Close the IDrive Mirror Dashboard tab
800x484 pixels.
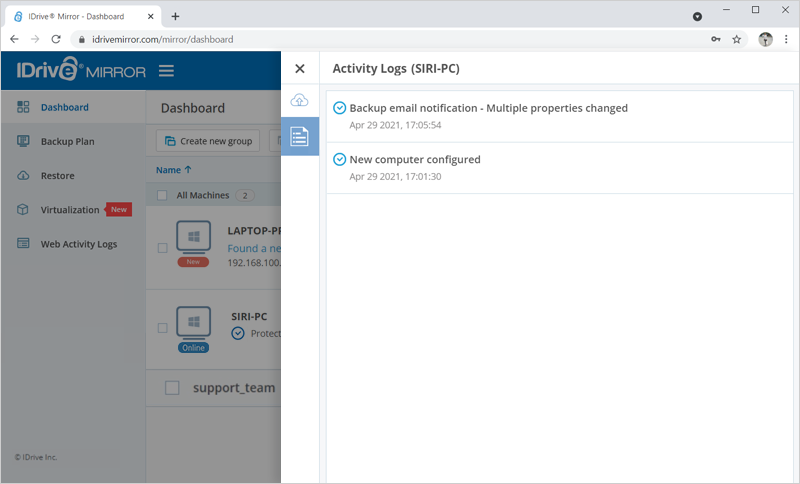tap(151, 16)
